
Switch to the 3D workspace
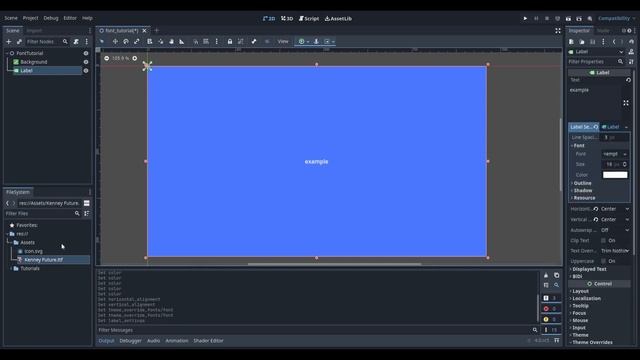pyautogui.click(x=287, y=19)
